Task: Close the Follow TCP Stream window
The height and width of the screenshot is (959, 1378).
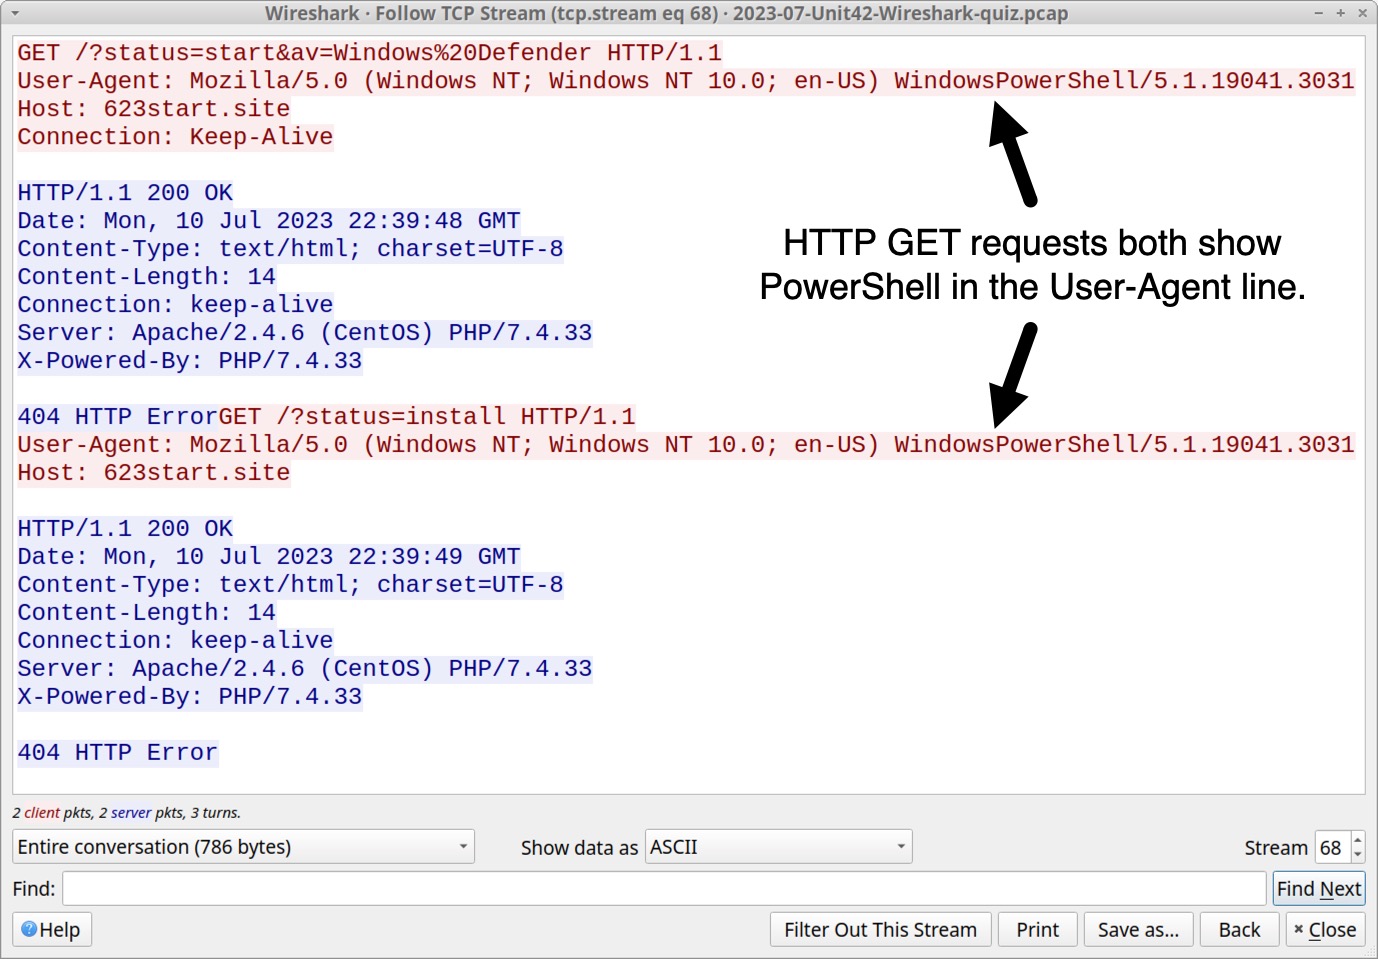Action: click(1325, 929)
